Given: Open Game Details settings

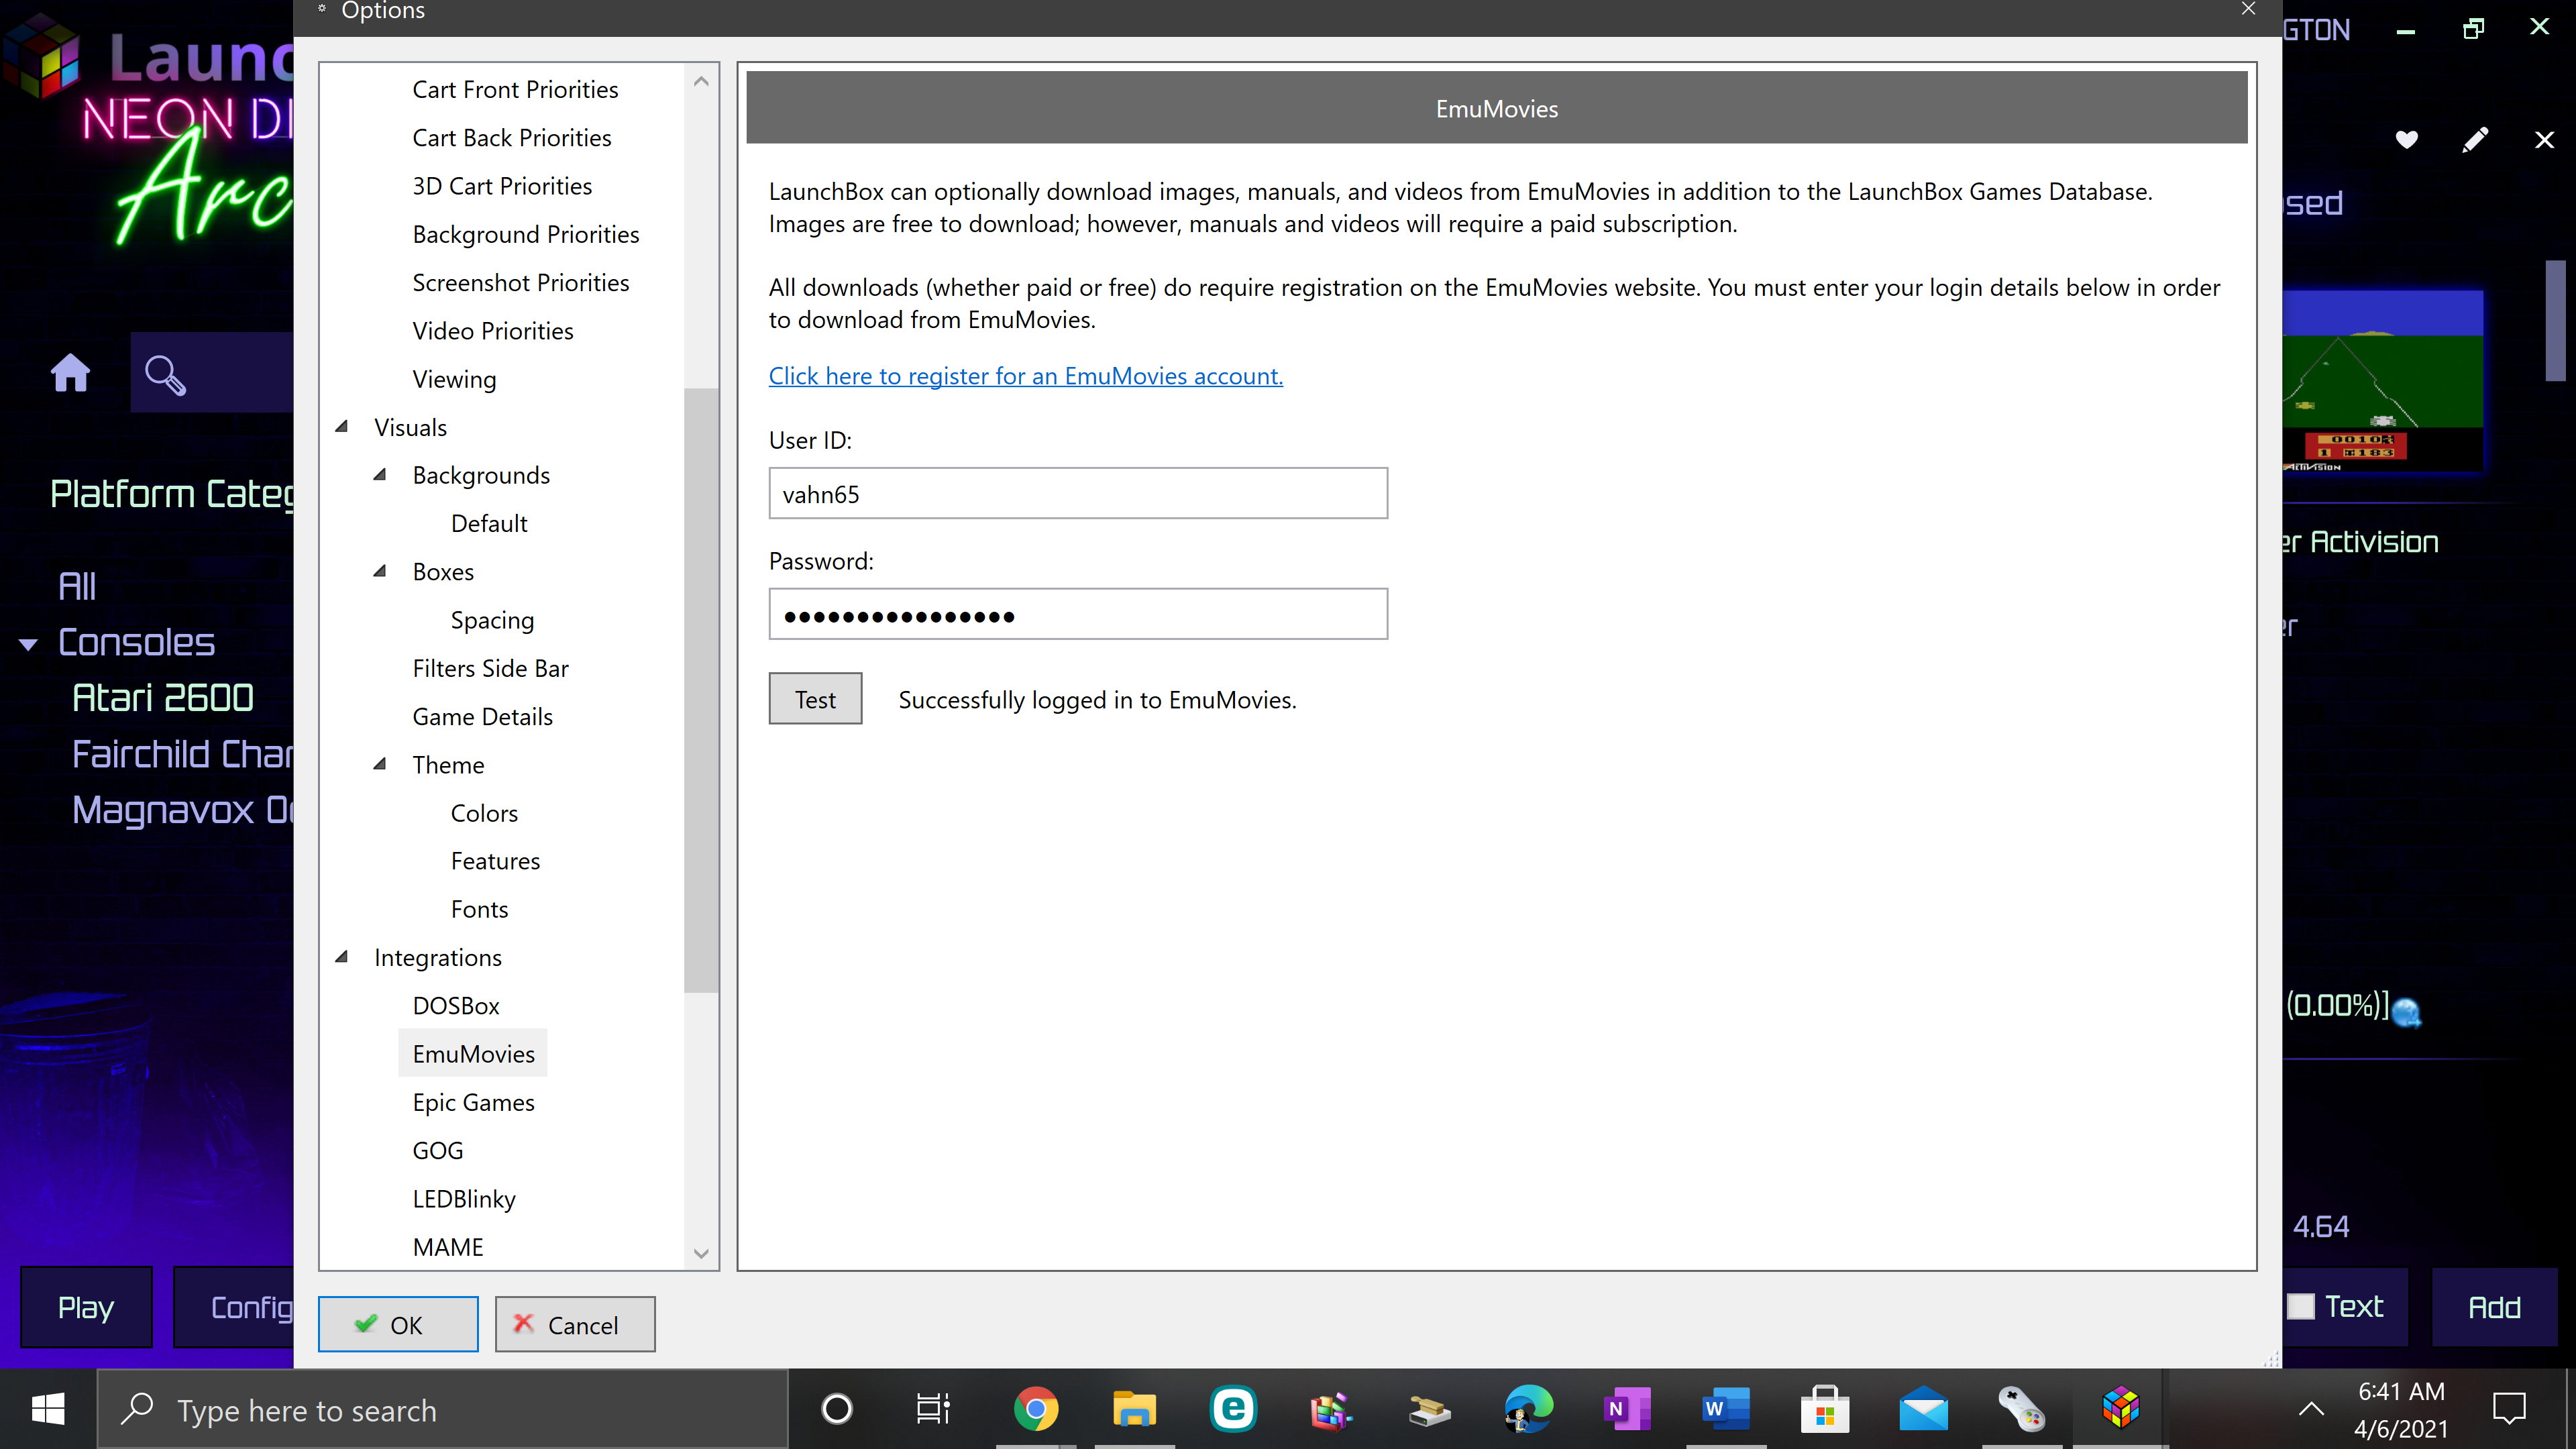Looking at the screenshot, I should tap(482, 717).
